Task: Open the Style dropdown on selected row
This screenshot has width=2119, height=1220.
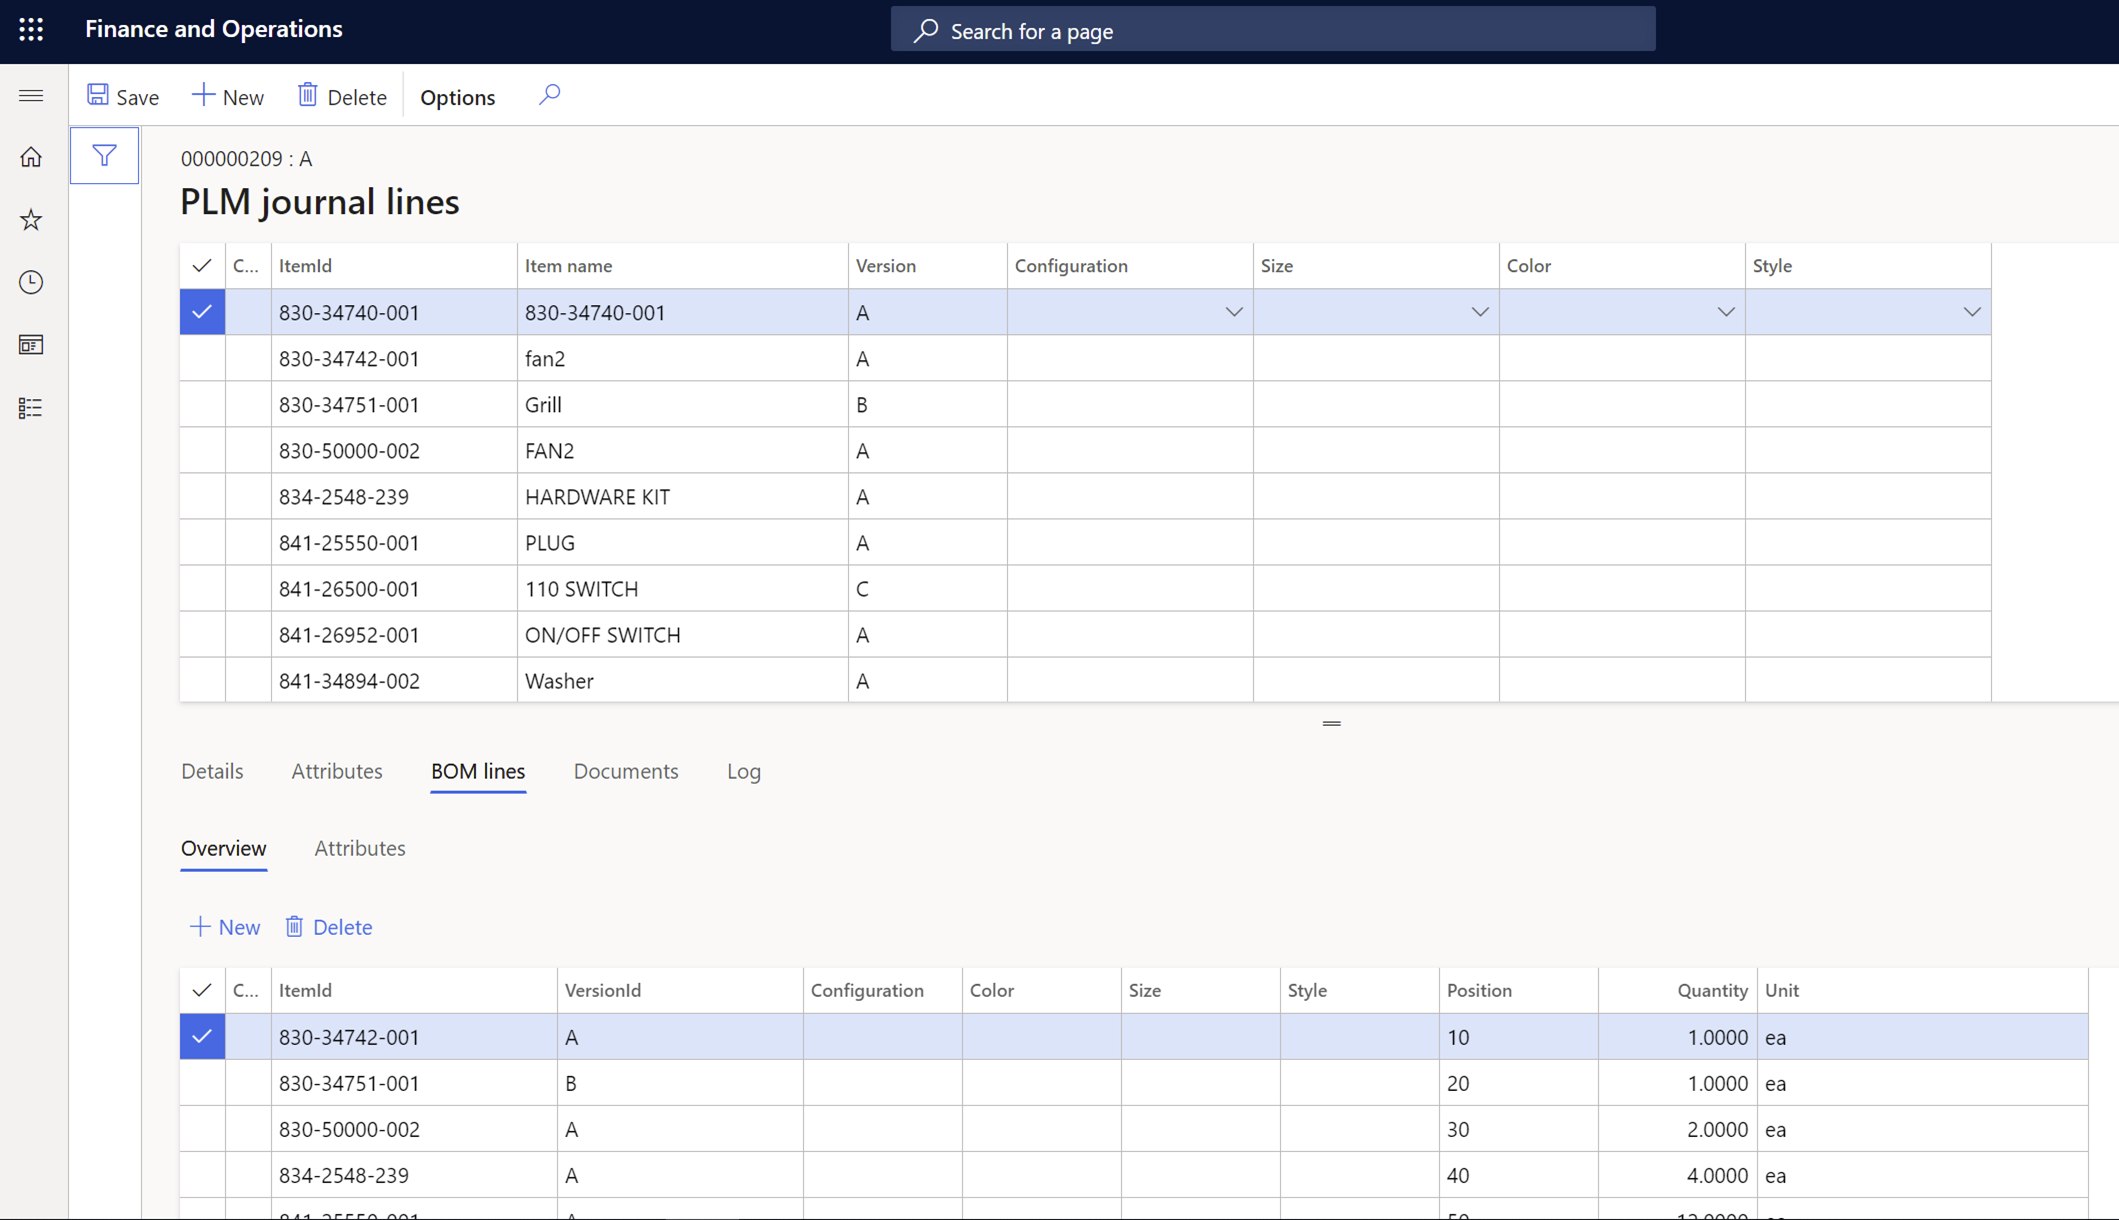Action: point(1971,312)
